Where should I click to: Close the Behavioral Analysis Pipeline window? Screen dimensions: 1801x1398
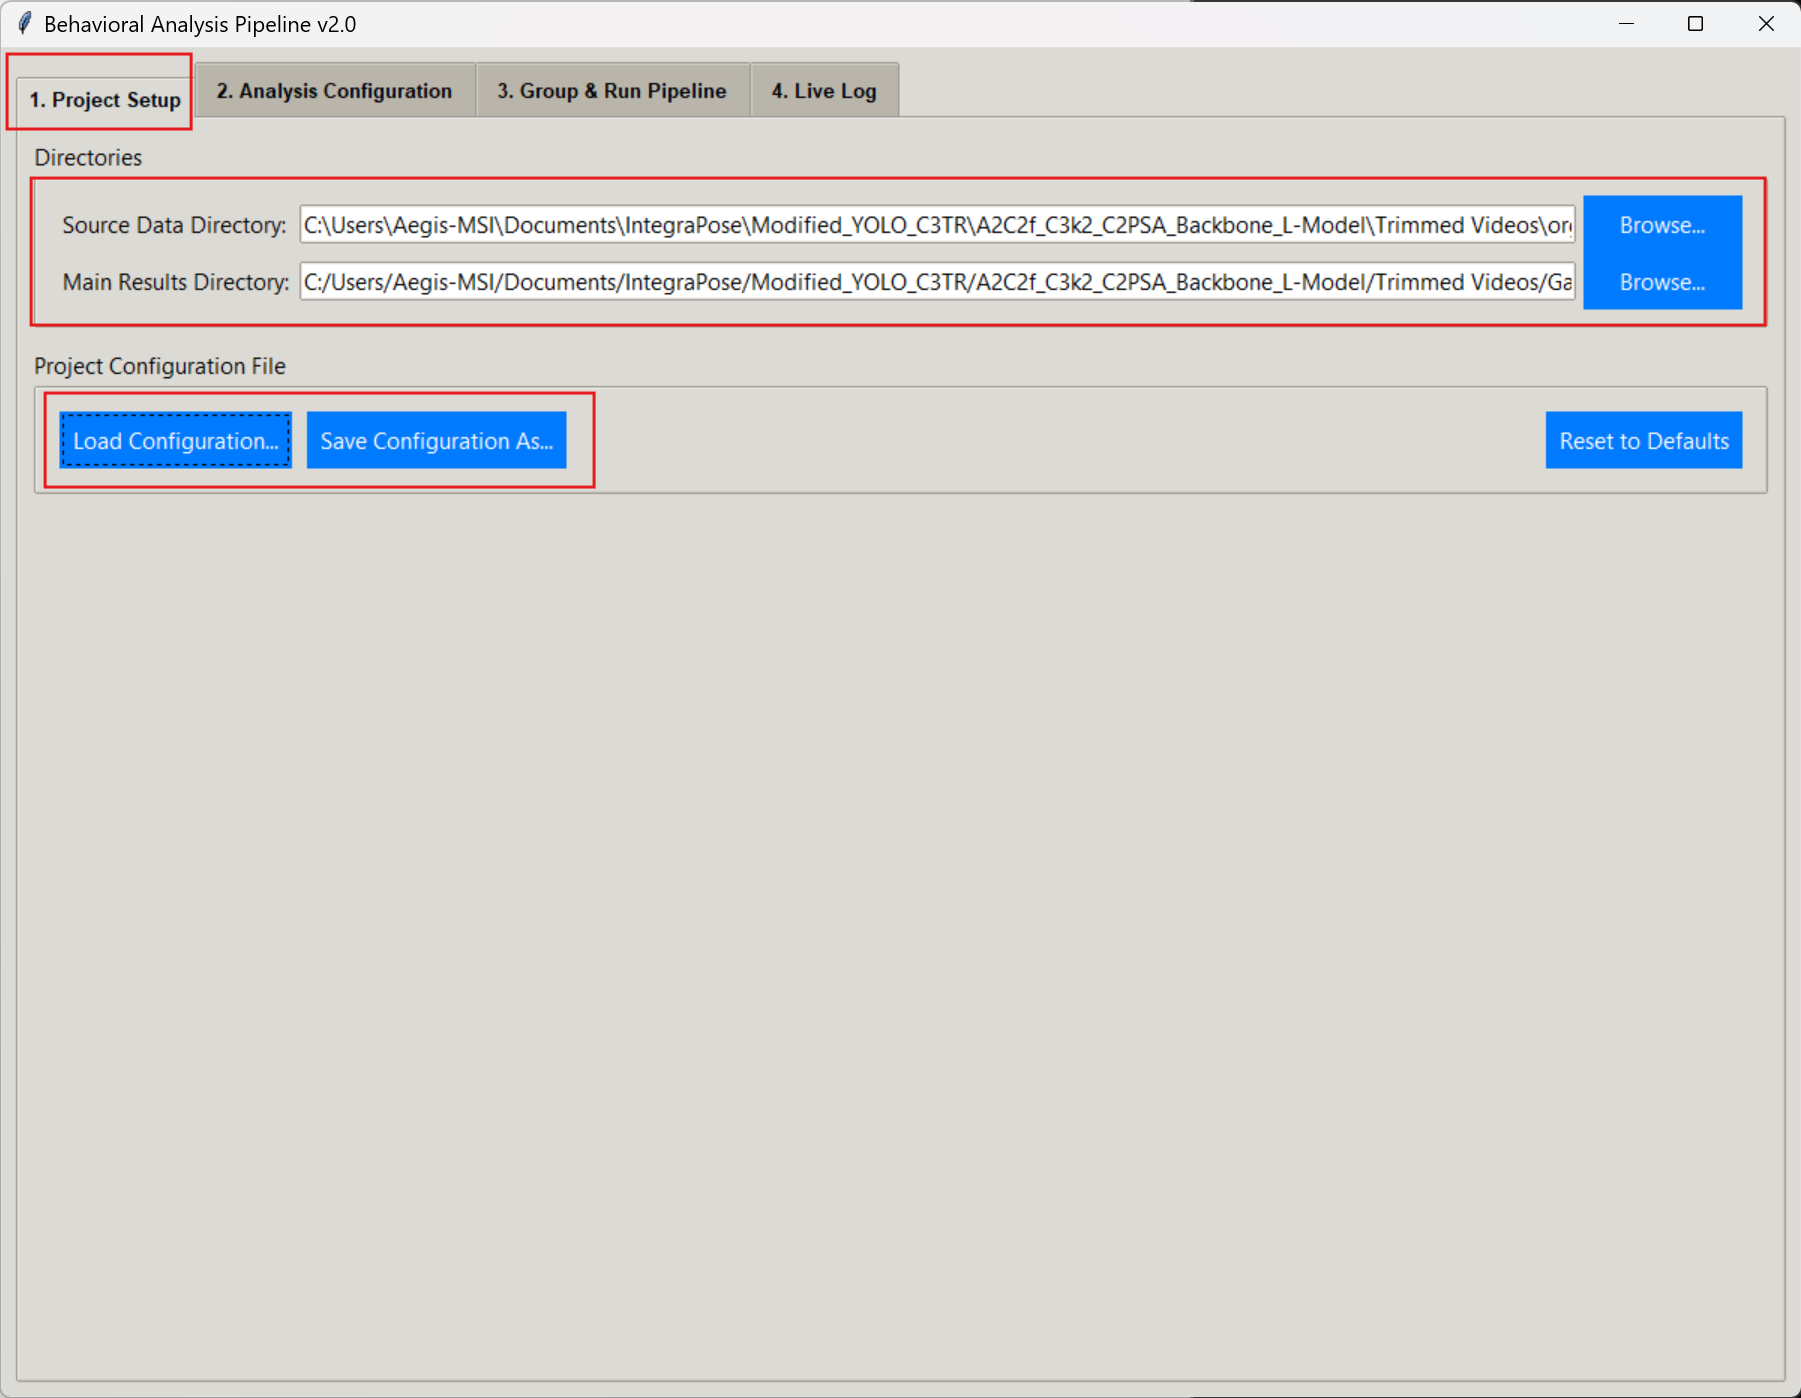pos(1765,24)
